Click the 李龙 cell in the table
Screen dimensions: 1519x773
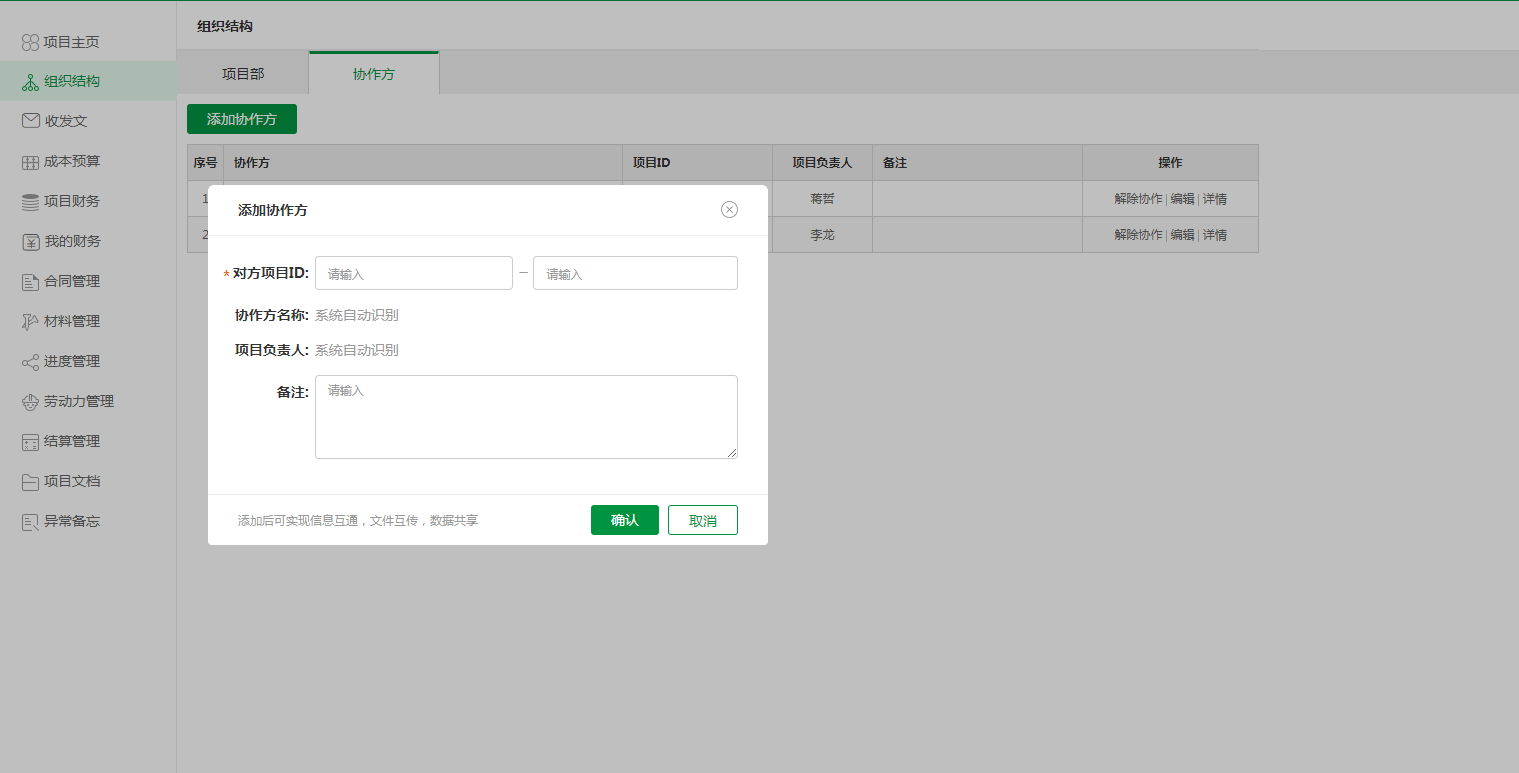tap(822, 235)
